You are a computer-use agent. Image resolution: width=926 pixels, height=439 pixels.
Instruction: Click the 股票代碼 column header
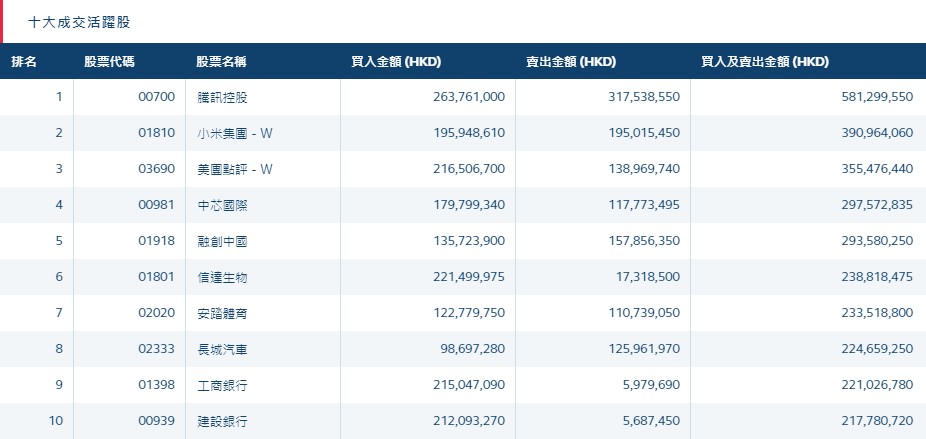tap(109, 61)
